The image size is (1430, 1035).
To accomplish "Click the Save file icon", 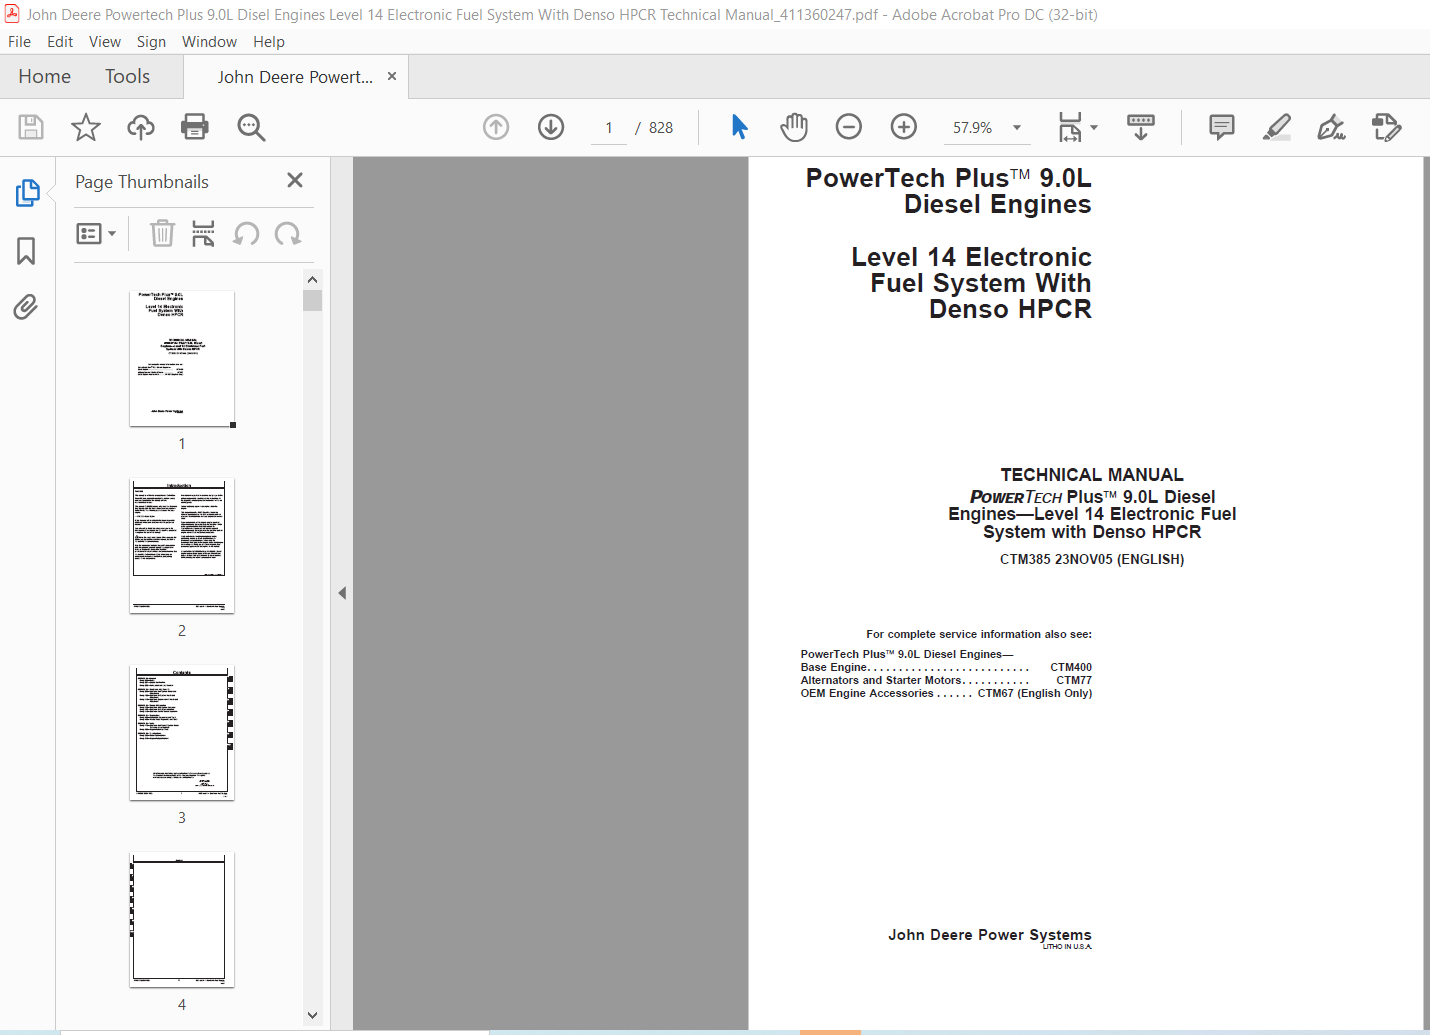I will (31, 127).
